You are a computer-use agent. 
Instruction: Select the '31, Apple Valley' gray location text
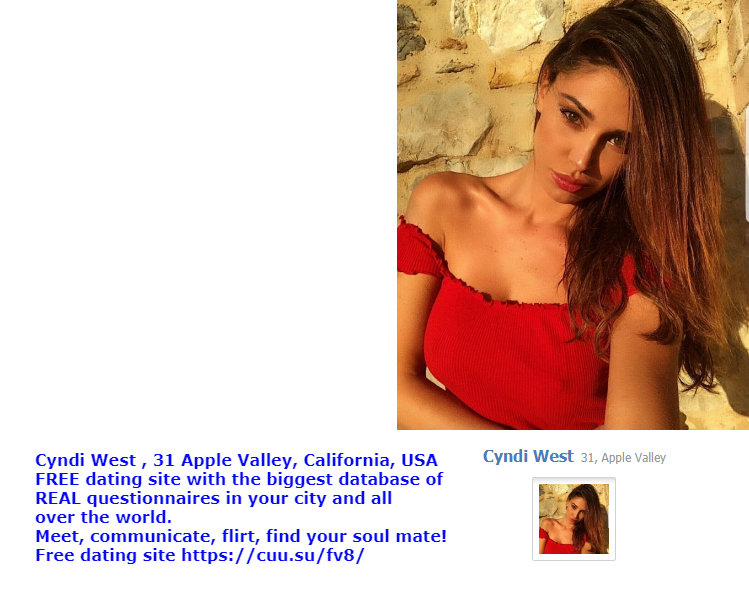click(x=623, y=458)
